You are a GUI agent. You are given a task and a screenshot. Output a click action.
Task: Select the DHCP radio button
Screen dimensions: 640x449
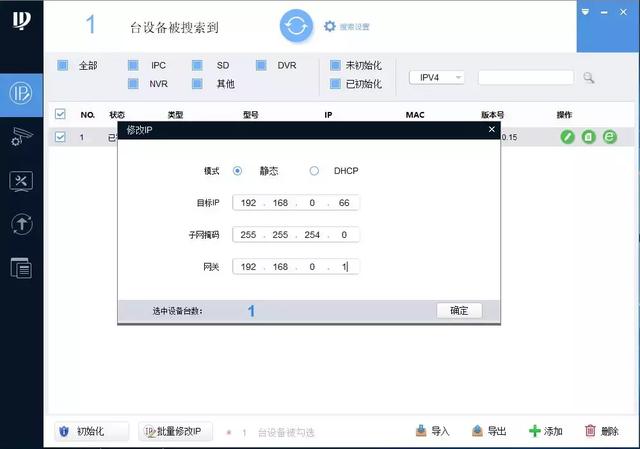click(x=314, y=171)
